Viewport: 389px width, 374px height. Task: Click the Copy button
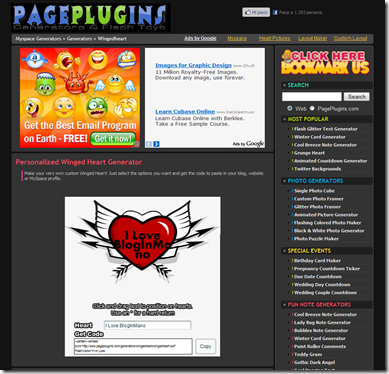(x=205, y=346)
